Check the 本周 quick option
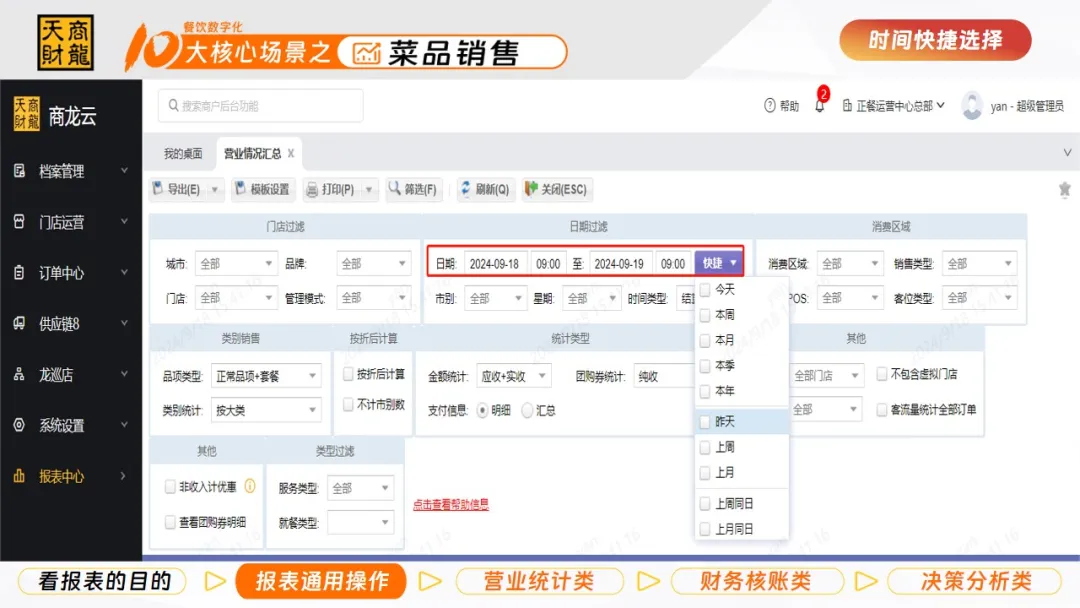Viewport: 1080px width, 608px height. pyautogui.click(x=705, y=315)
